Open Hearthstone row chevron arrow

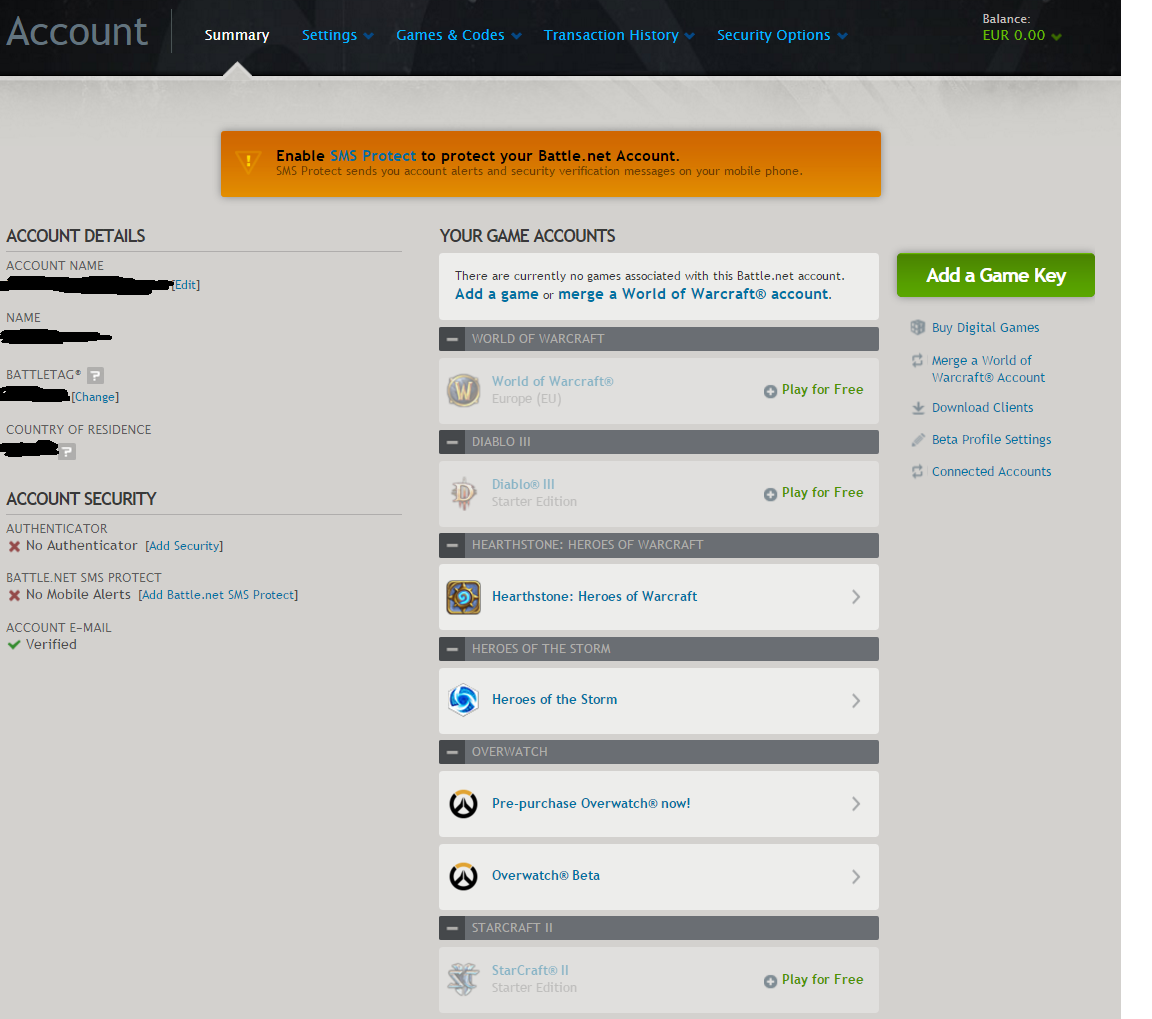click(x=856, y=597)
